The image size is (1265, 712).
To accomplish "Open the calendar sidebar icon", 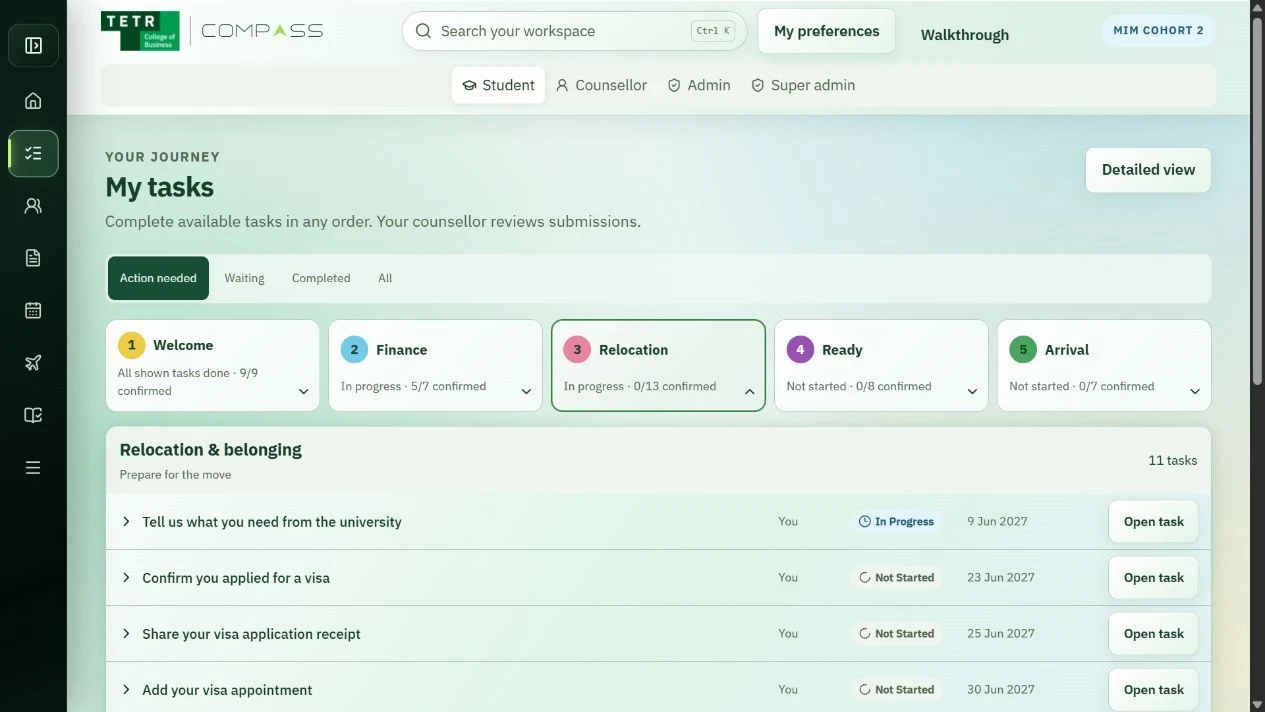I will (x=33, y=310).
